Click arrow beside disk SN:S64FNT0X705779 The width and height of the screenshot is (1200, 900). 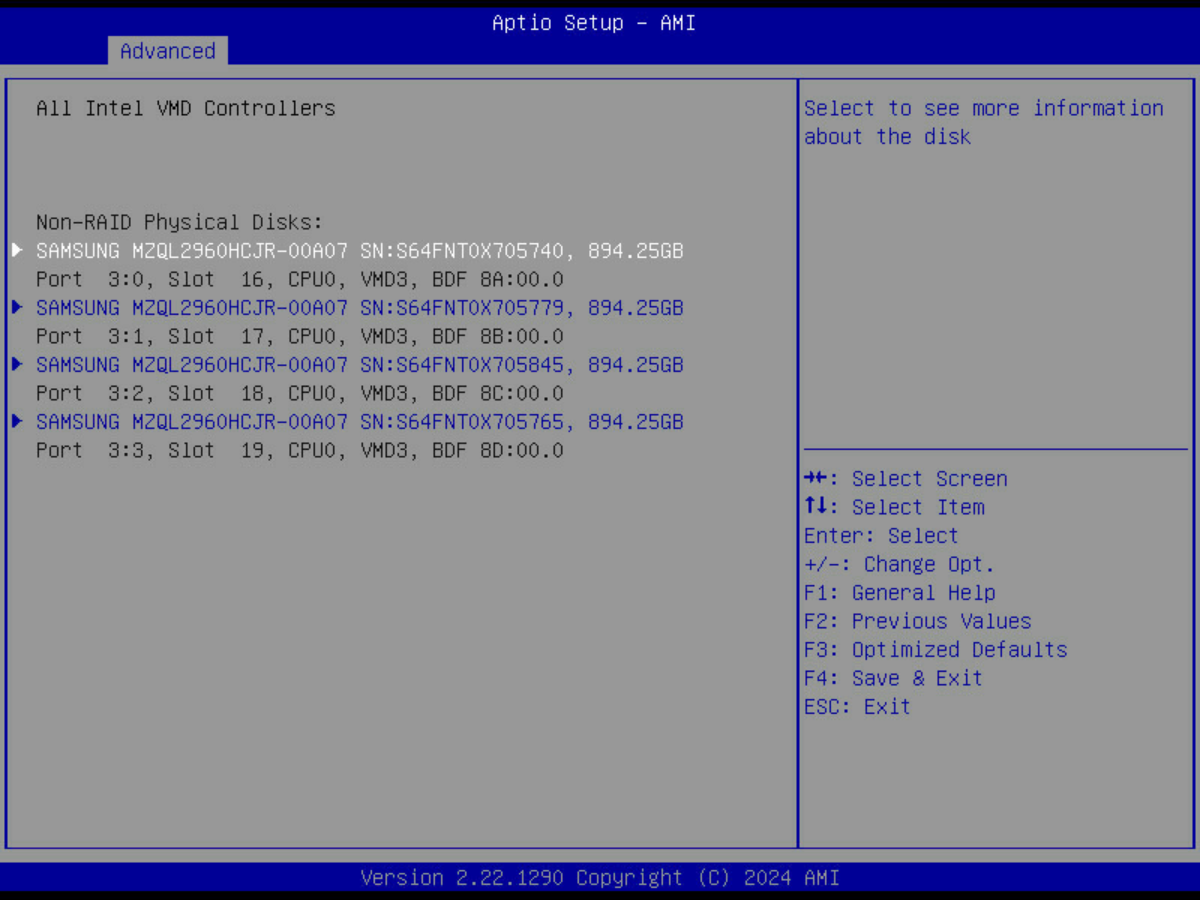point(17,307)
